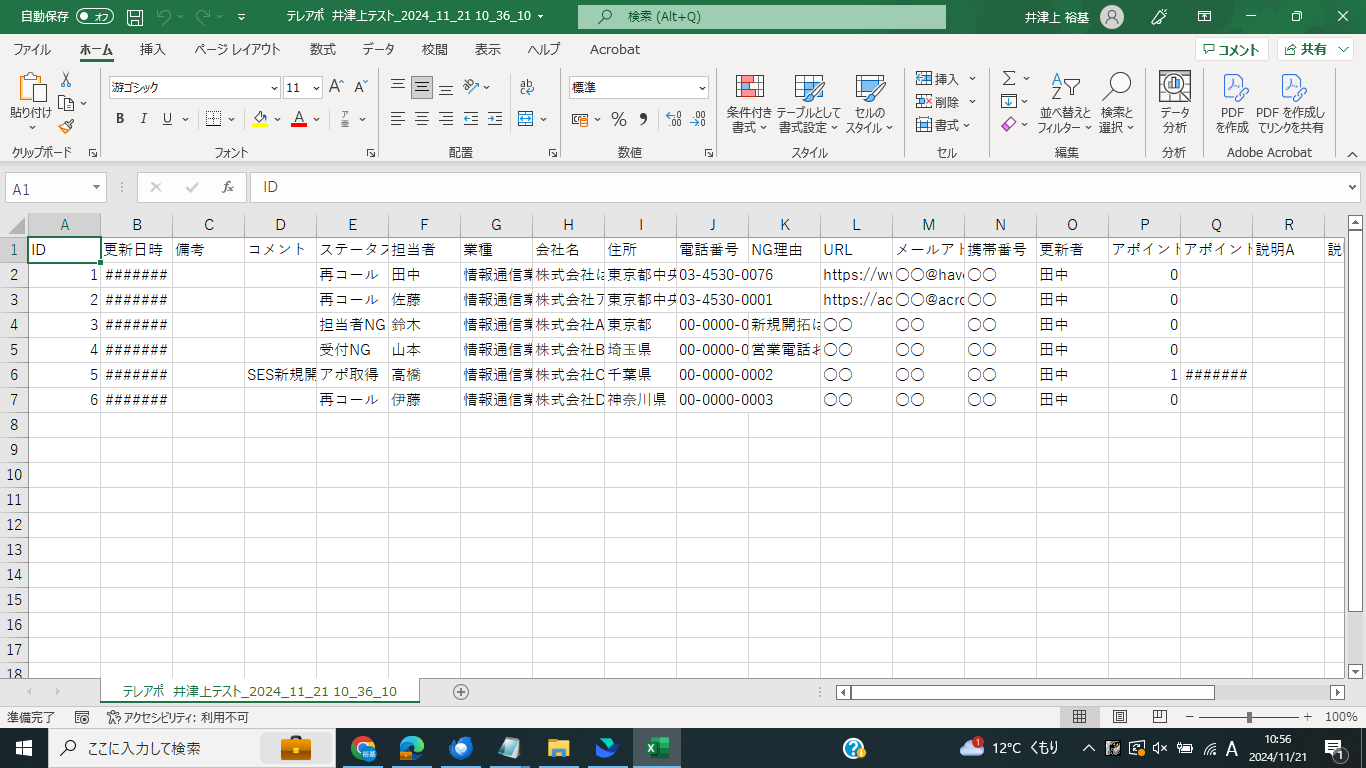
Task: Click Sort and Filter (並べ替えとフィルター)
Action: [x=1065, y=104]
